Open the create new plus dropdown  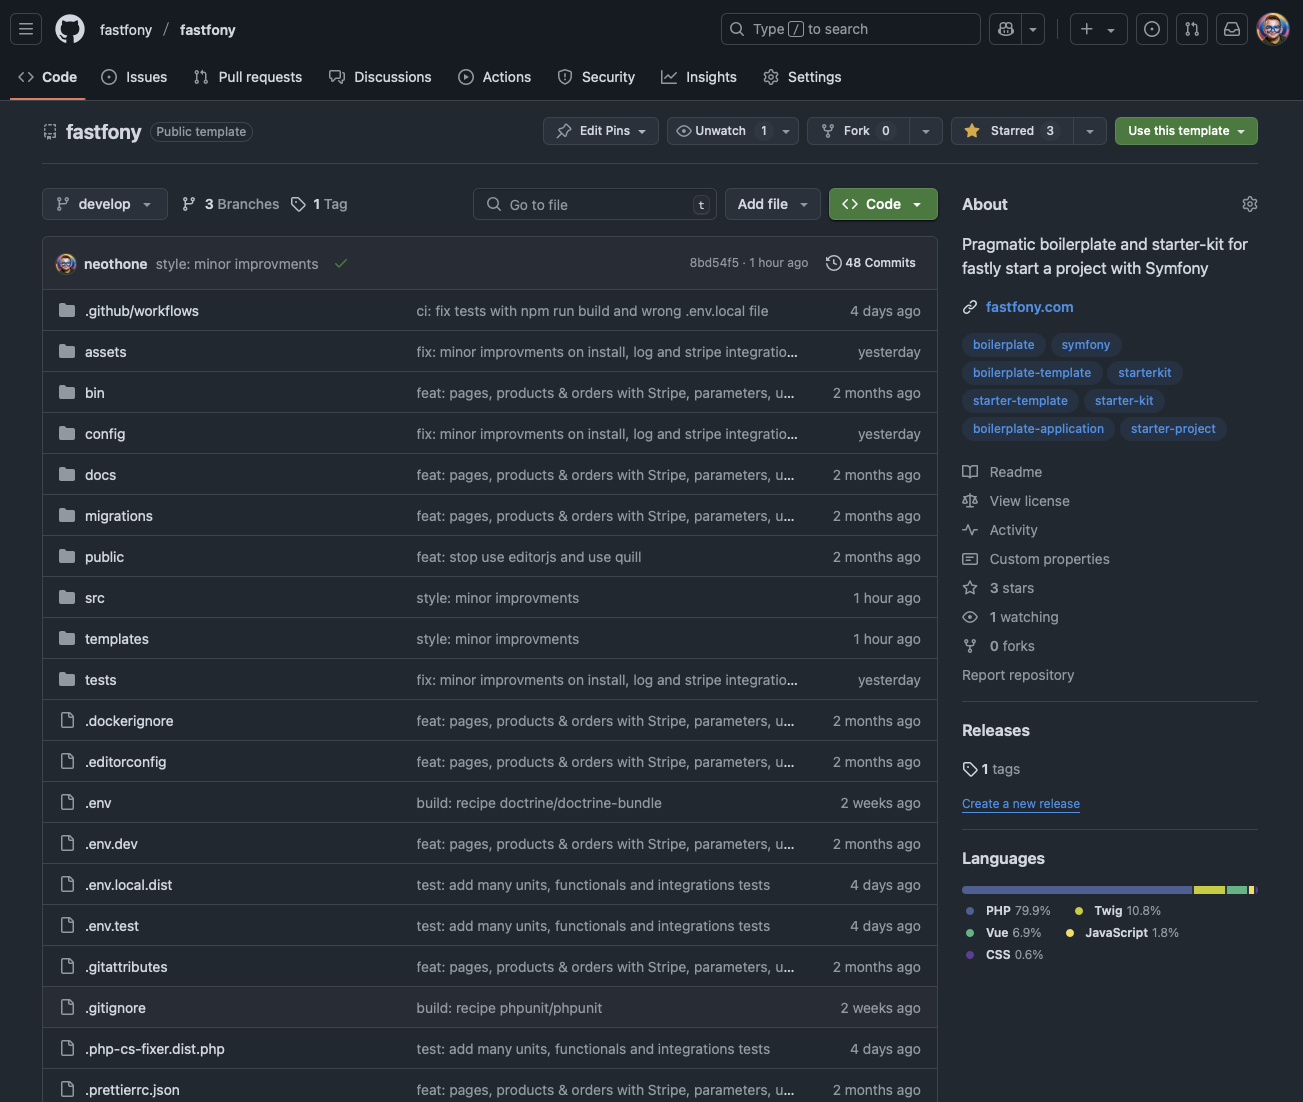click(1098, 29)
